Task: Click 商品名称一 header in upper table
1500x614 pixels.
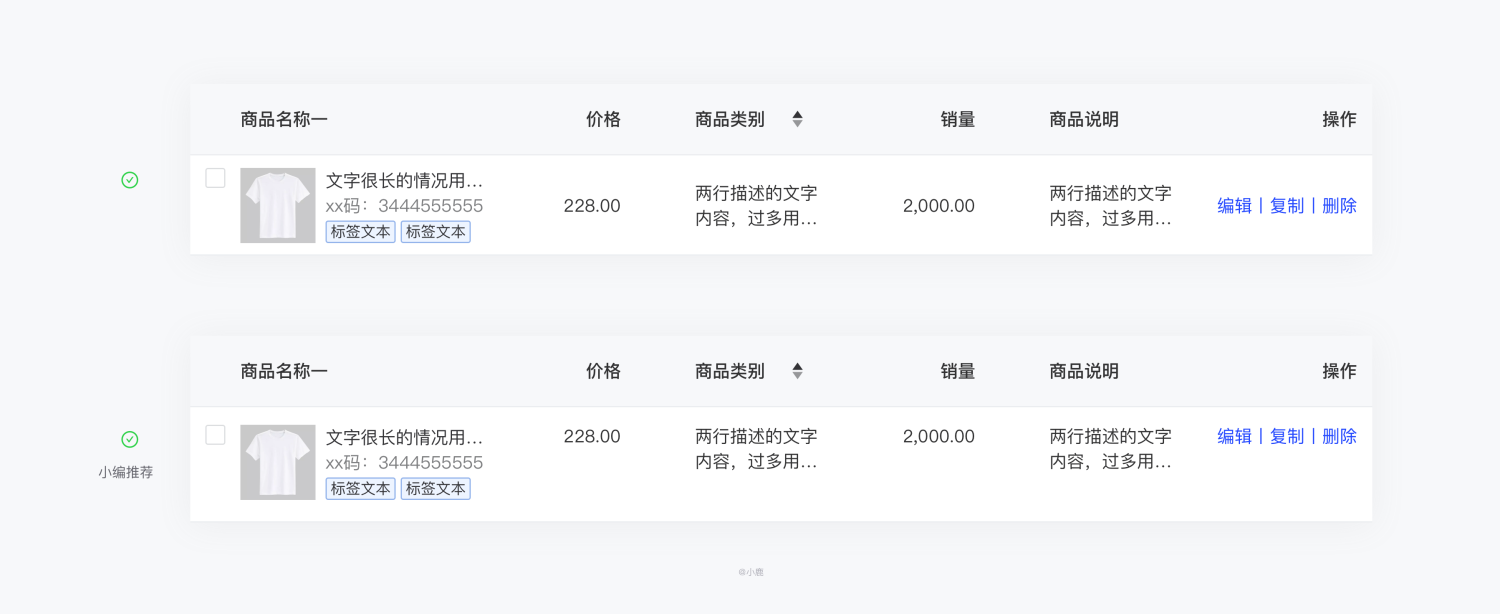Action: (x=284, y=119)
